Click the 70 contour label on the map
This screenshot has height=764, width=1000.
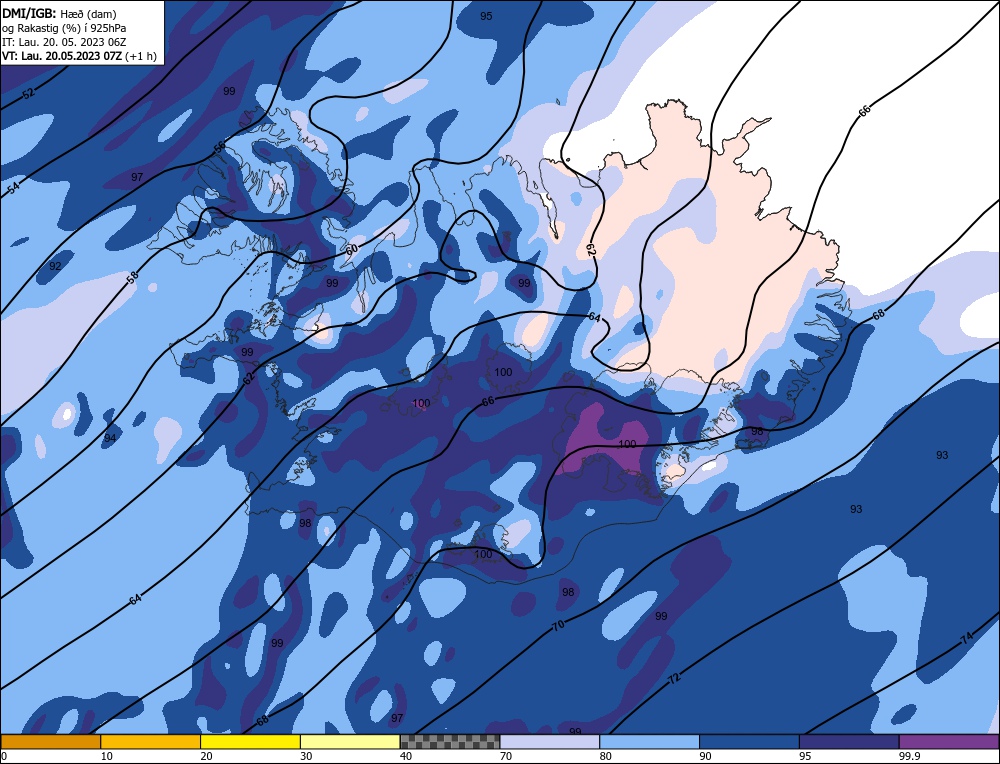558,626
